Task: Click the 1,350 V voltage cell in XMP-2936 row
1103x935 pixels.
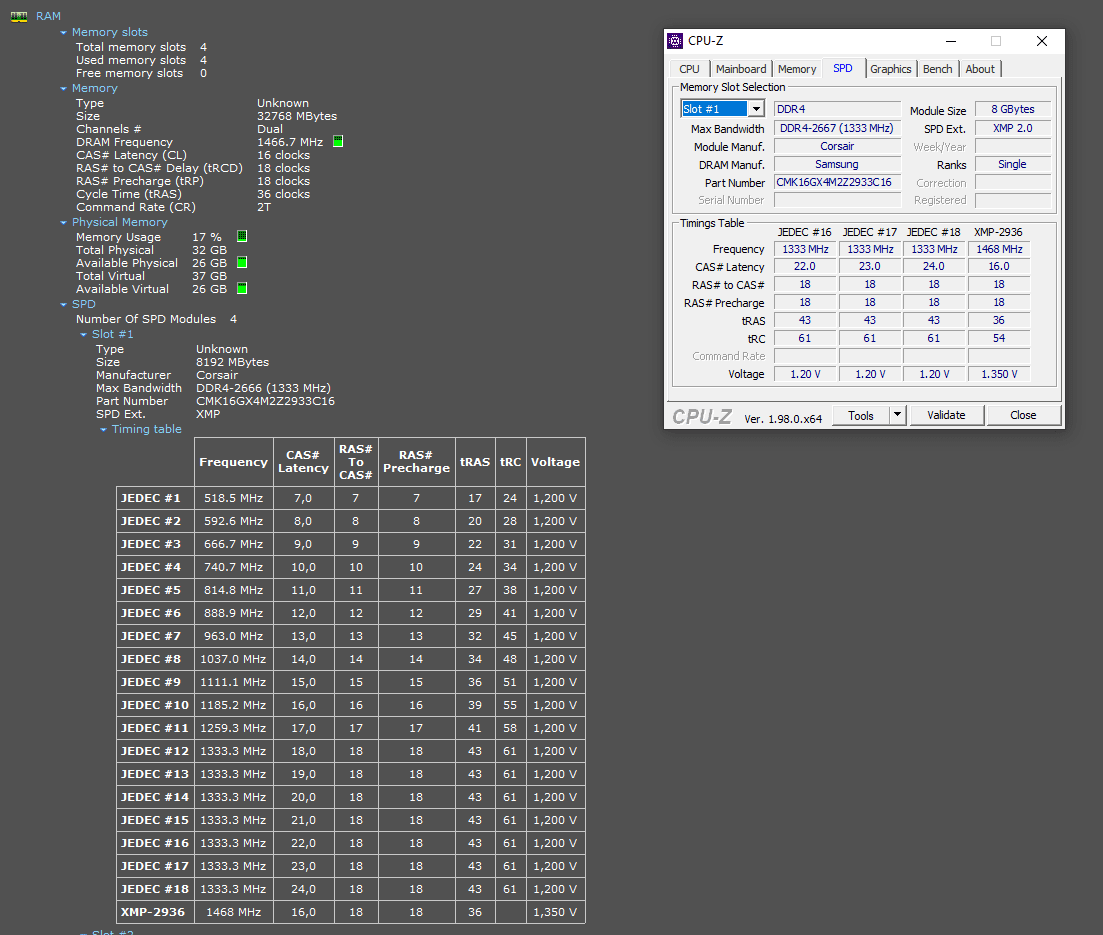Action: [x=556, y=912]
